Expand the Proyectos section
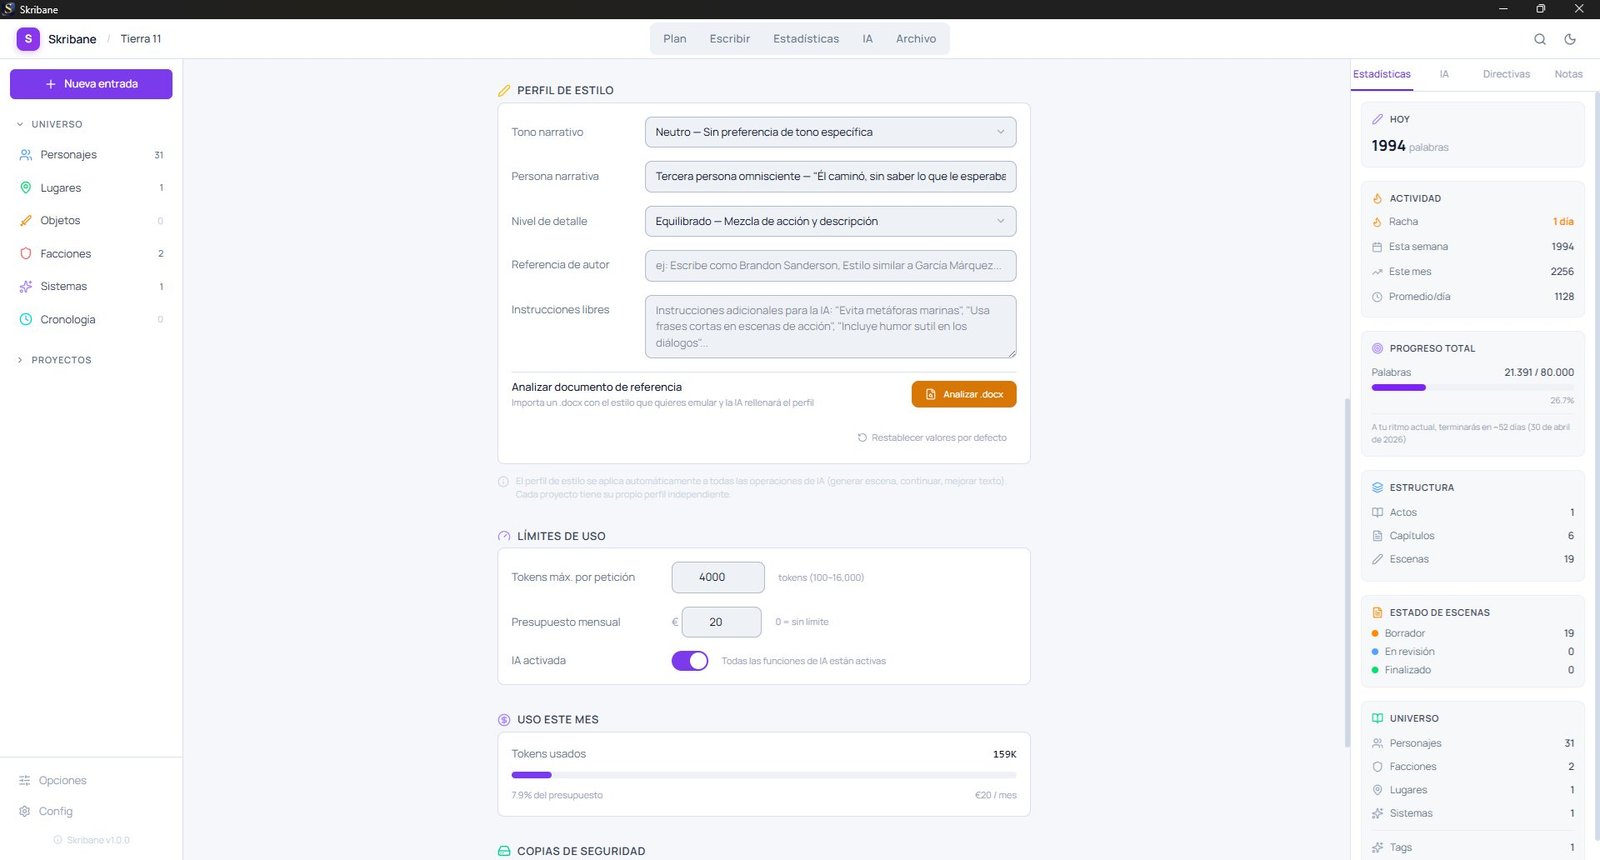This screenshot has height=860, width=1600. (60, 360)
